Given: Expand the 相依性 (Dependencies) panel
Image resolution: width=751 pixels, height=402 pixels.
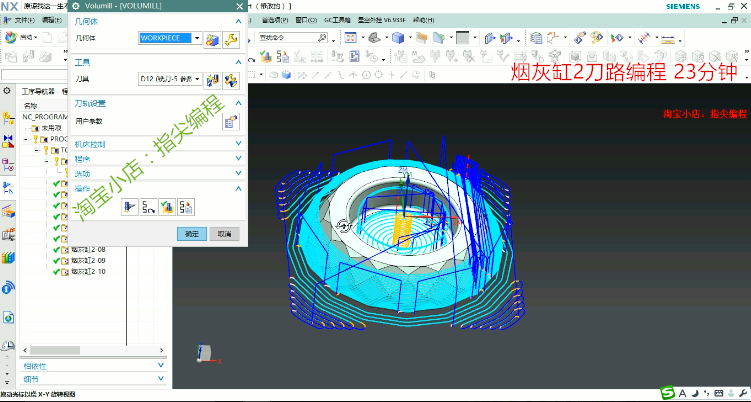Looking at the screenshot, I should pos(161,366).
